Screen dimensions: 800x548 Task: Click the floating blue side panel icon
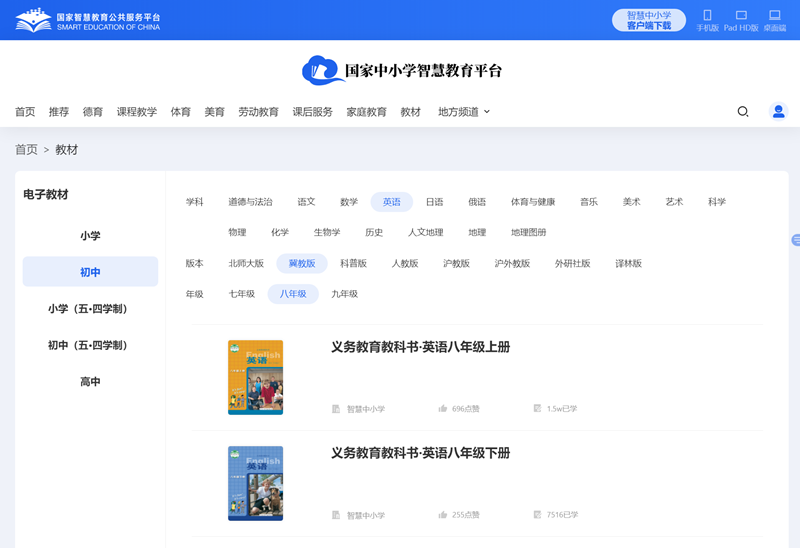(796, 240)
